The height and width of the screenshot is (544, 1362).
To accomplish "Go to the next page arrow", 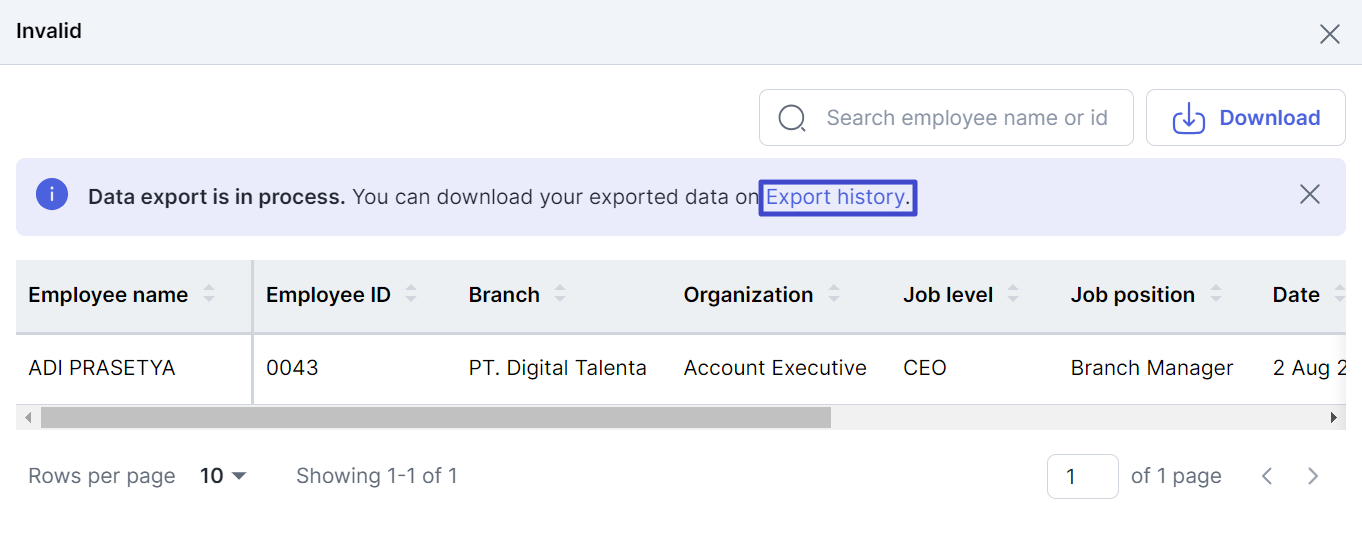I will click(1314, 476).
